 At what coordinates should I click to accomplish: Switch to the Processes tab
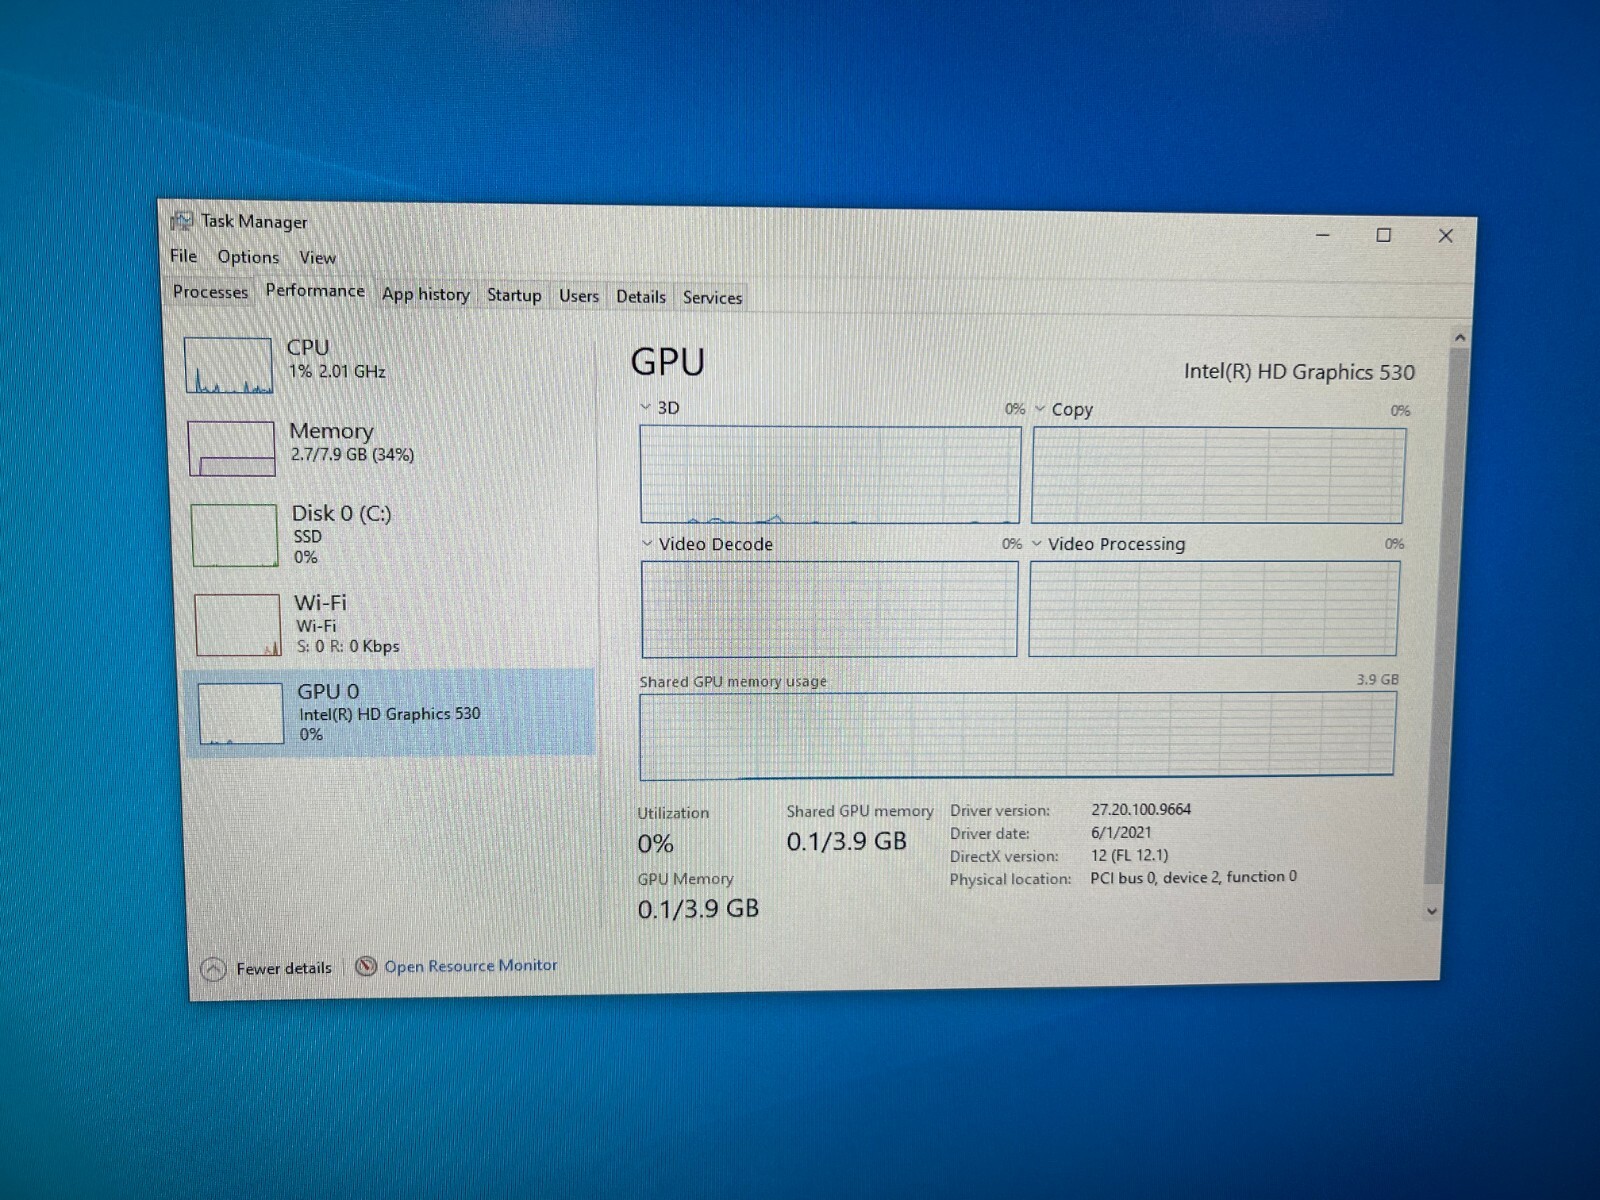[210, 292]
